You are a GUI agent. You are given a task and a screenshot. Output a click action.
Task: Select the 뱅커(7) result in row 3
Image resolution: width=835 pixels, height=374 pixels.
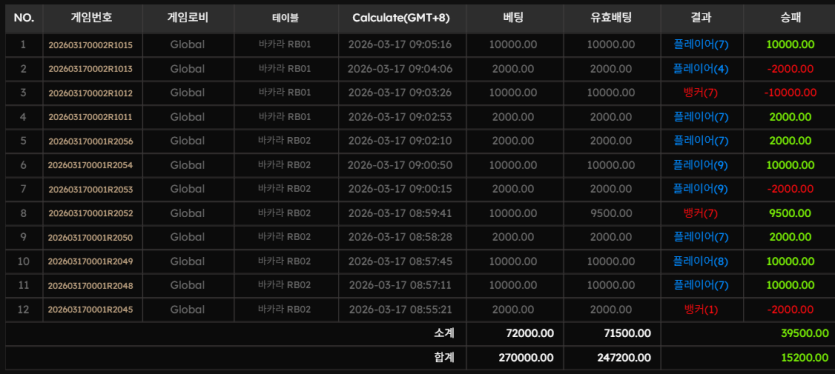[700, 93]
